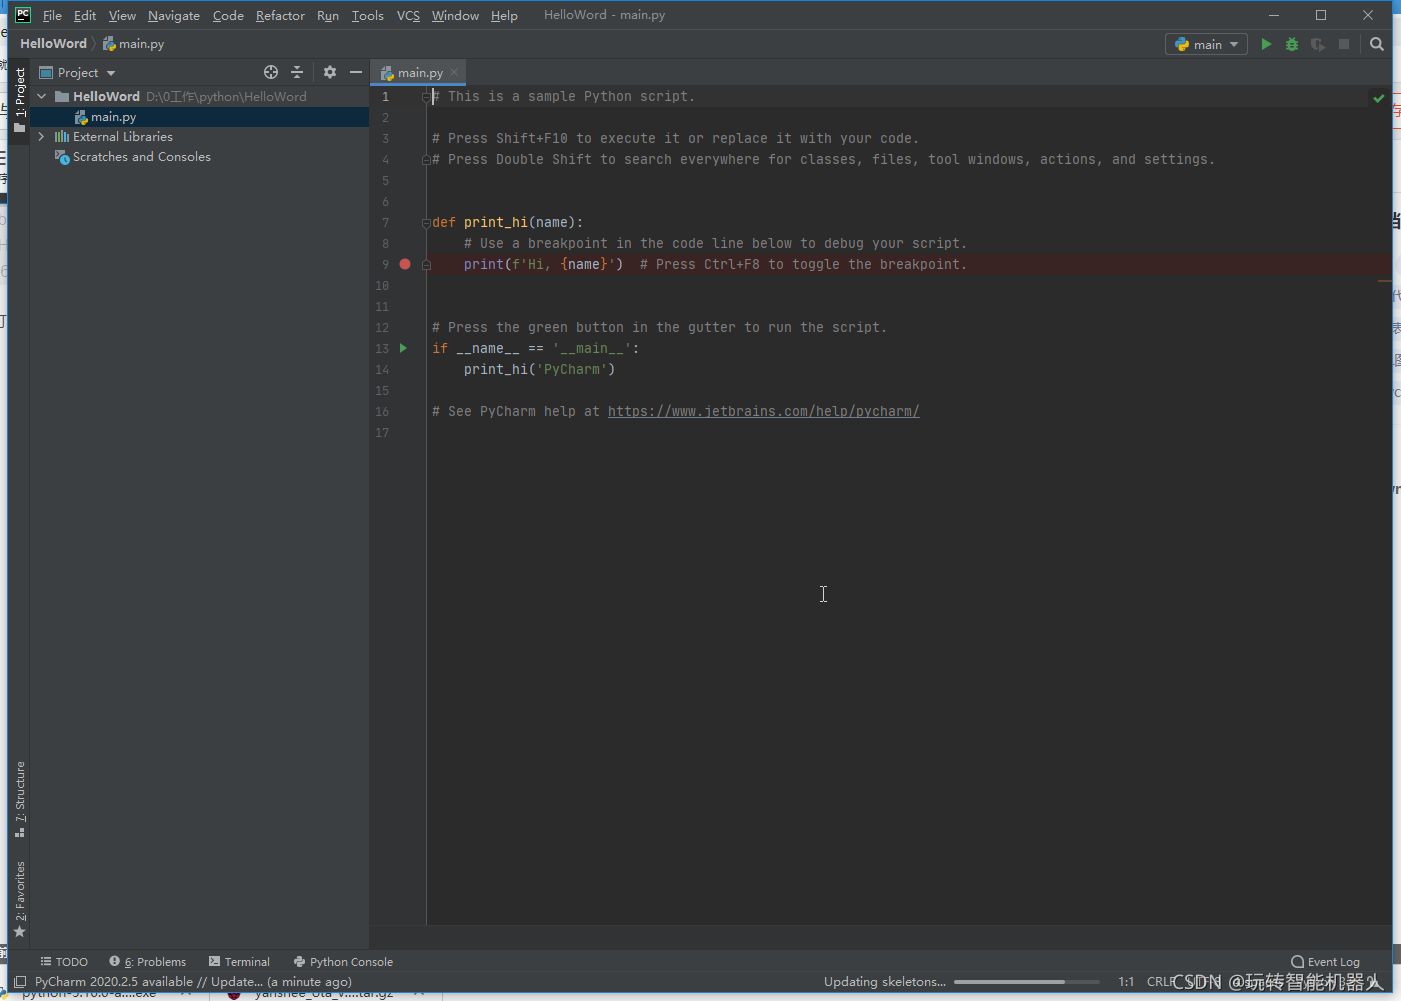Run the main configuration with green play button
The height and width of the screenshot is (1001, 1401).
pyautogui.click(x=1266, y=44)
